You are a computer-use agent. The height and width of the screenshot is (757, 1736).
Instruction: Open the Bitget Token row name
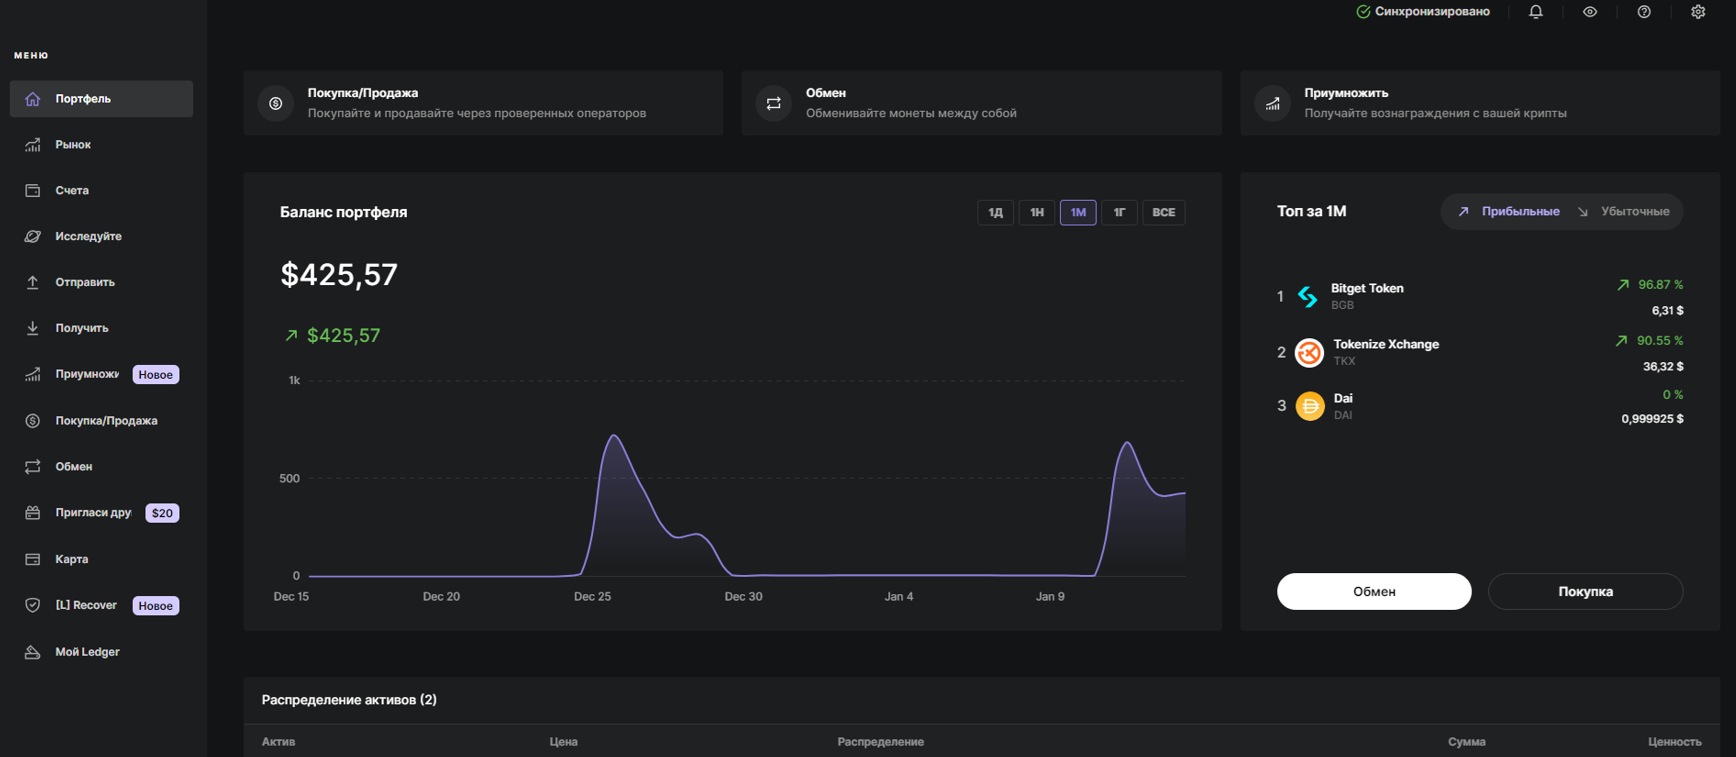click(x=1367, y=288)
